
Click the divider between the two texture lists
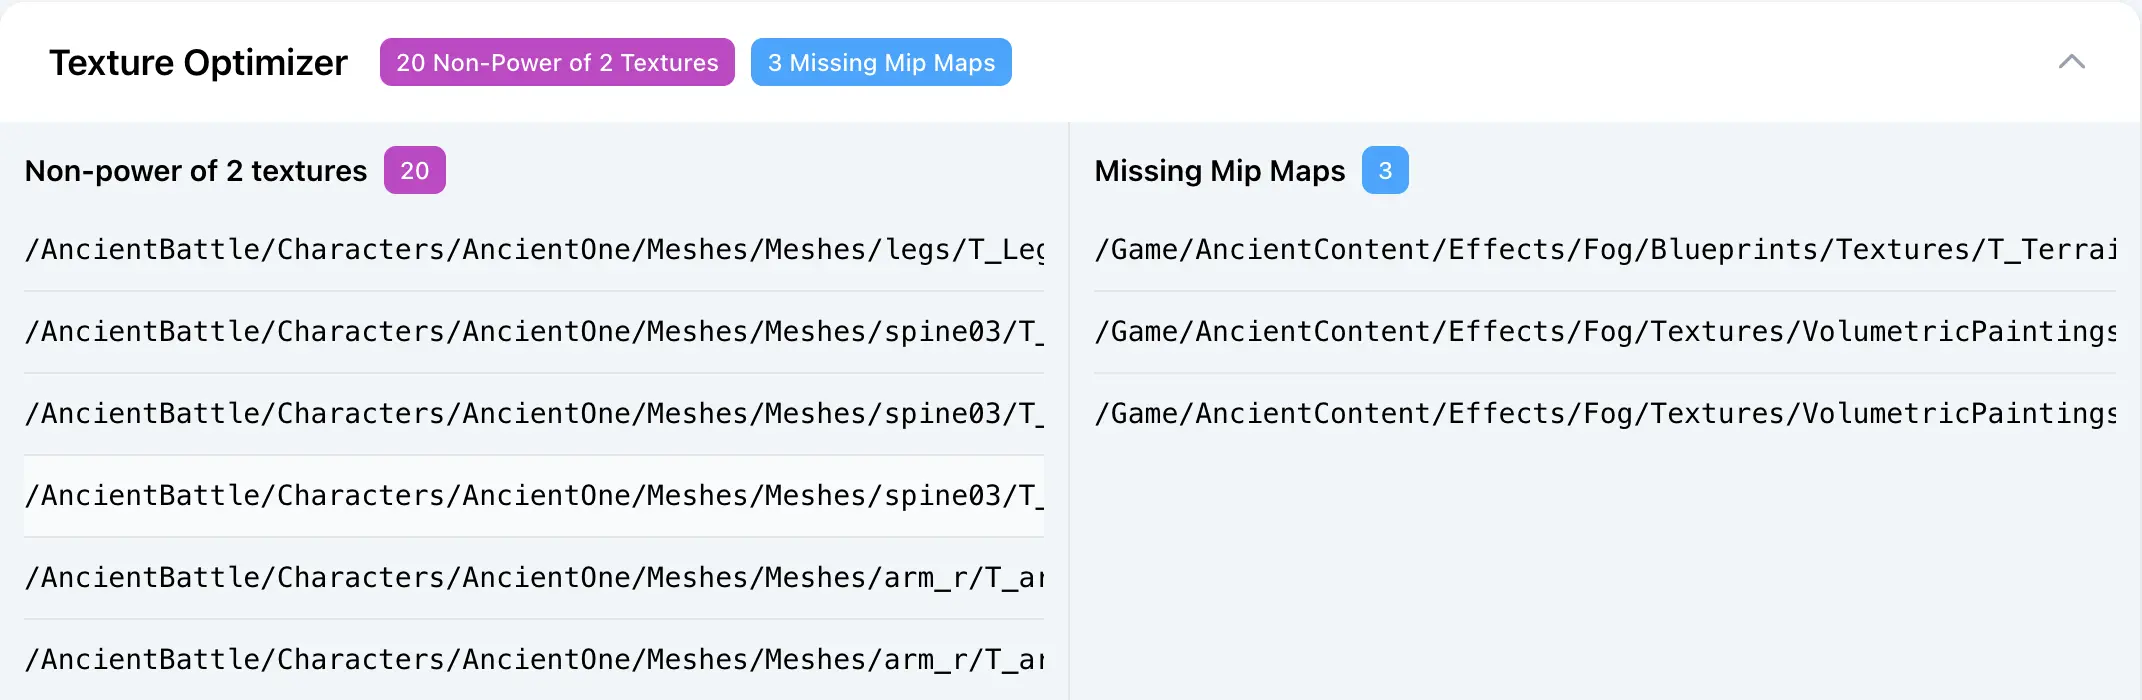[1069, 400]
